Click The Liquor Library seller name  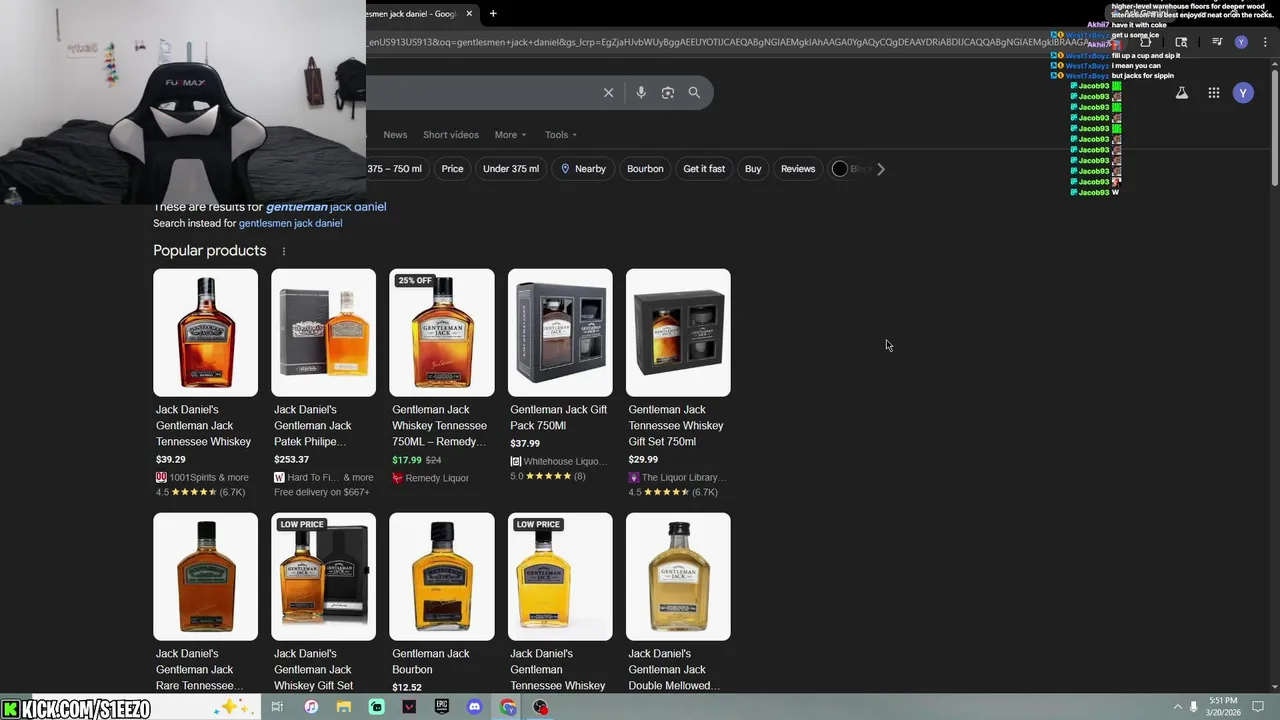[x=684, y=477]
